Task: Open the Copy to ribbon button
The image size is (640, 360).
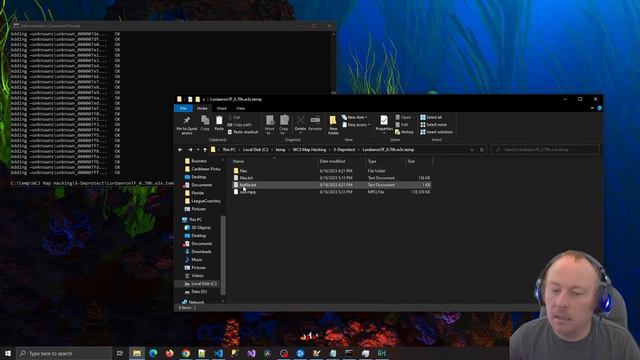Action: click(284, 124)
